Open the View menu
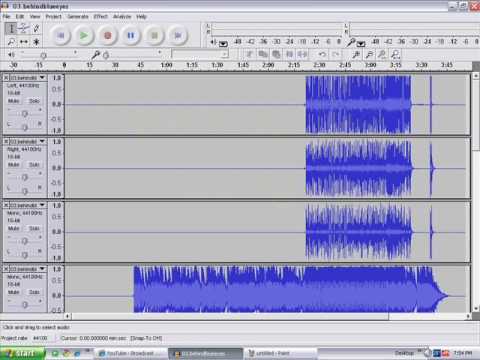The image size is (480, 360). [35, 16]
